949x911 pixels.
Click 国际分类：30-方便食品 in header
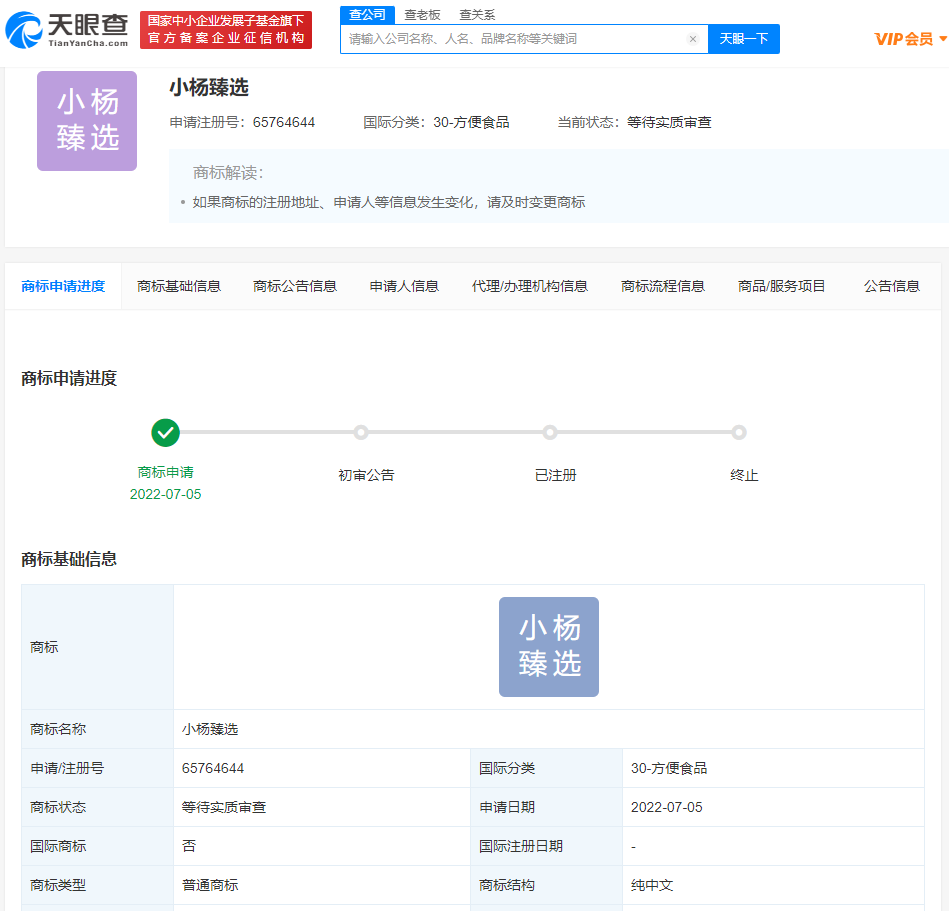pos(436,122)
